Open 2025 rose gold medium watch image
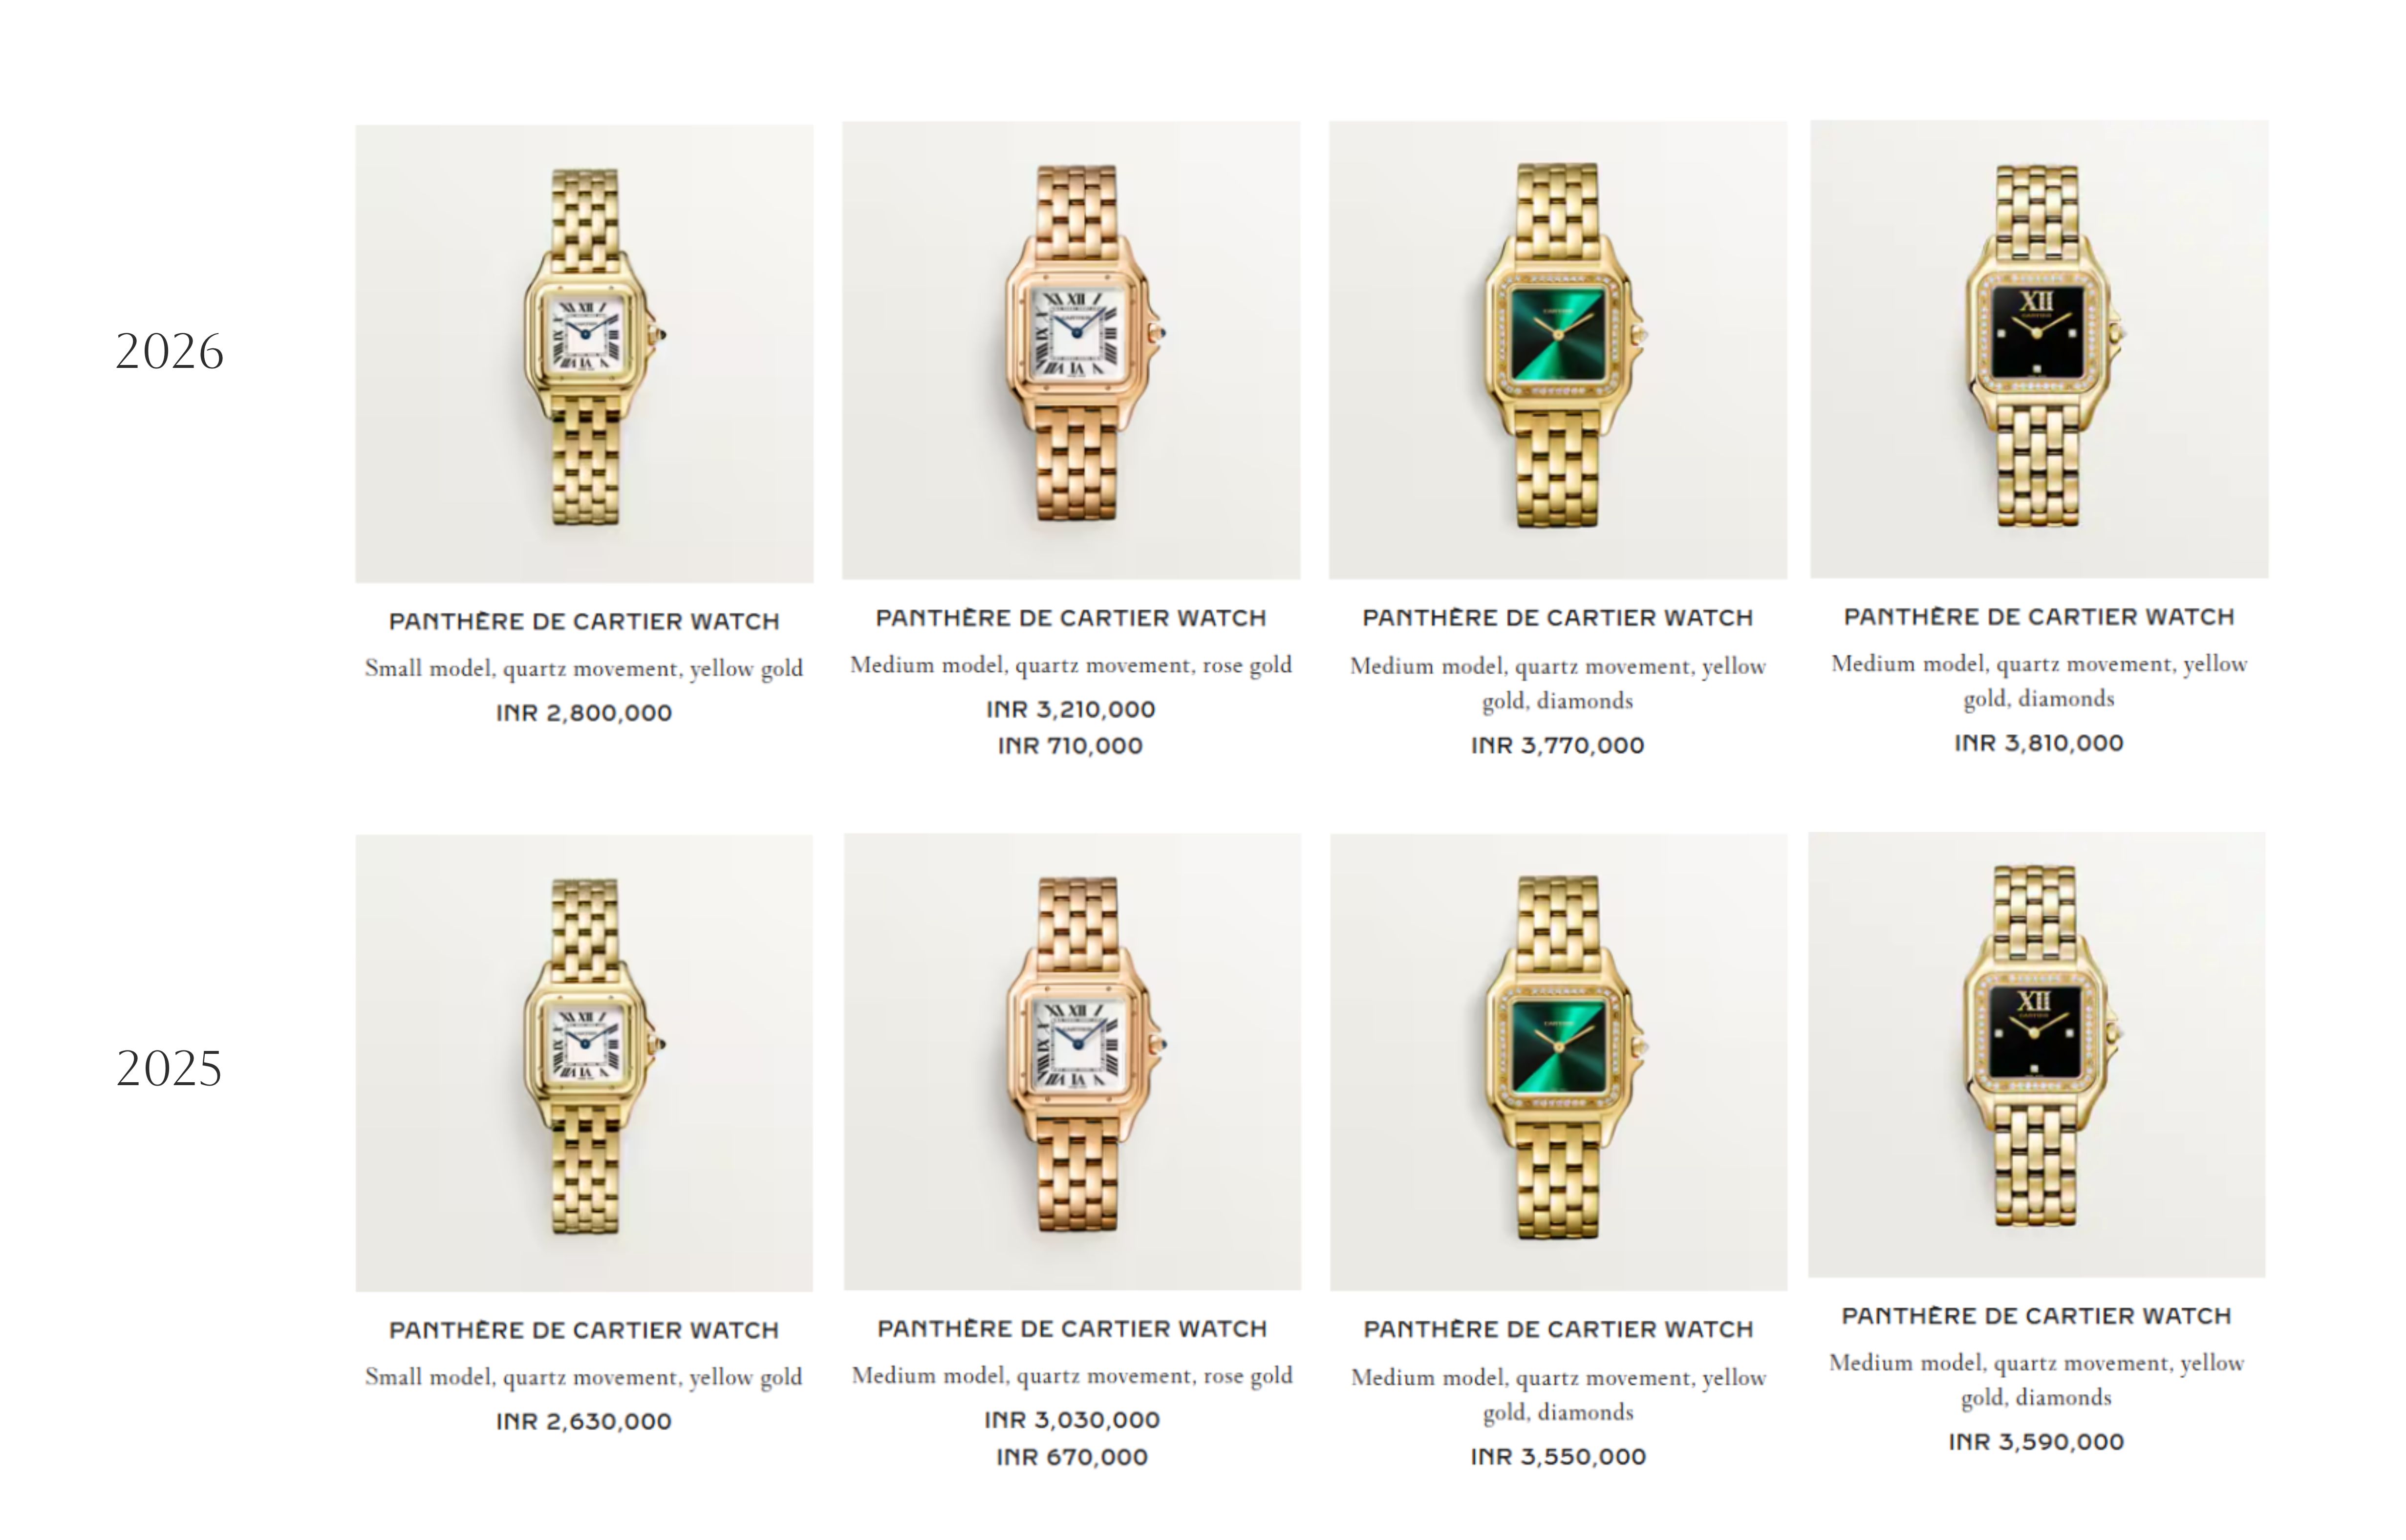Screen dimensions: 2406x1540 tap(1072, 1061)
